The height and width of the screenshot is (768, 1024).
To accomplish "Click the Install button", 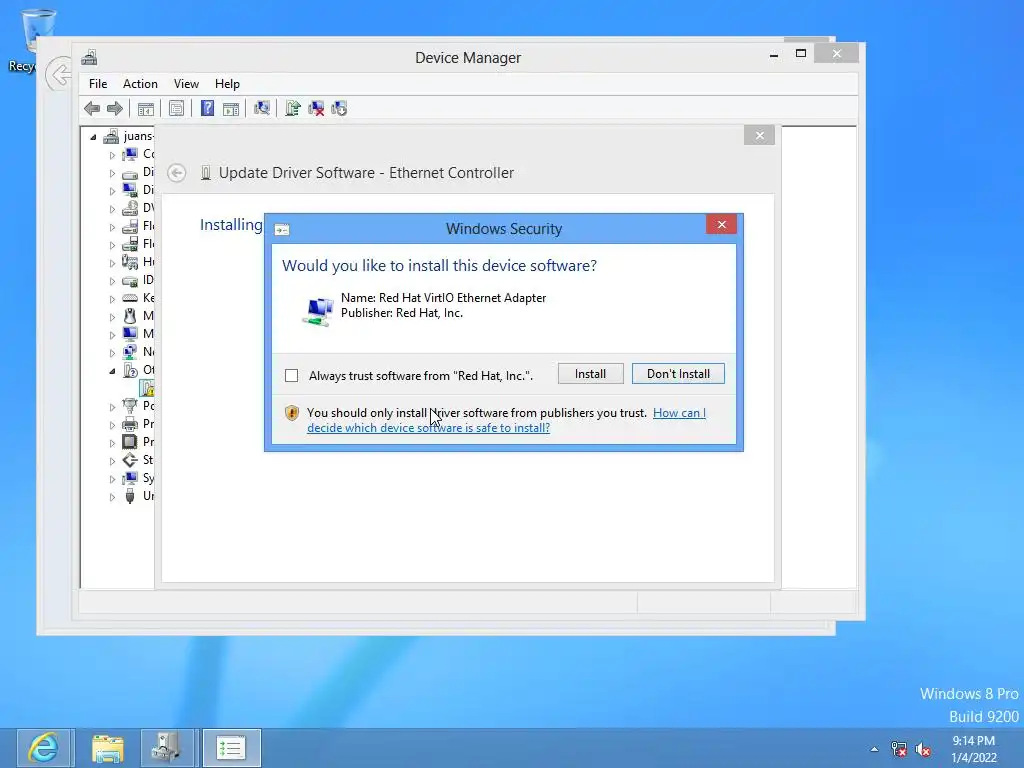I will click(x=590, y=374).
